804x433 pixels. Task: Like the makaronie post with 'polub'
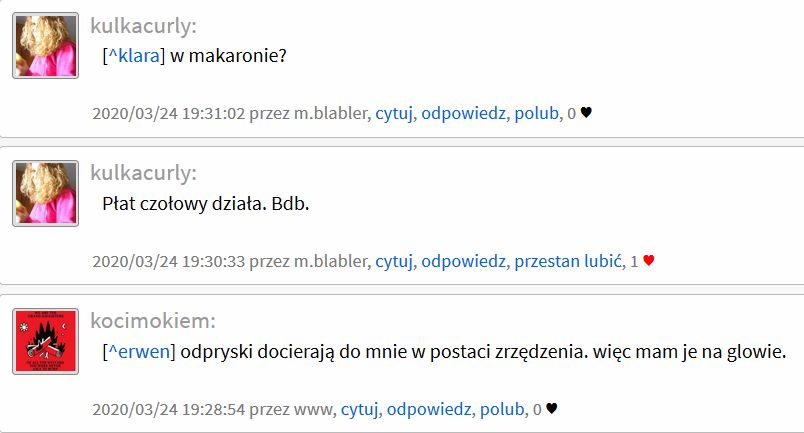tap(536, 113)
